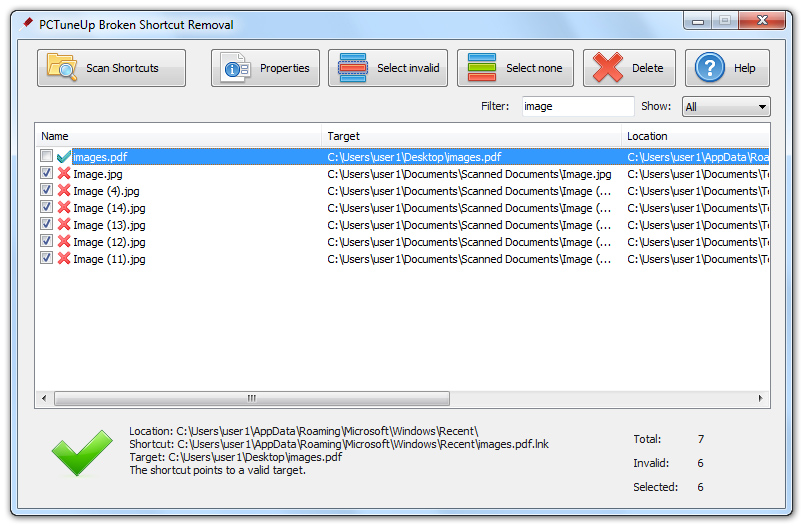The width and height of the screenshot is (803, 526).
Task: Click the PCTuneUp app icon in title bar
Action: coord(26,24)
